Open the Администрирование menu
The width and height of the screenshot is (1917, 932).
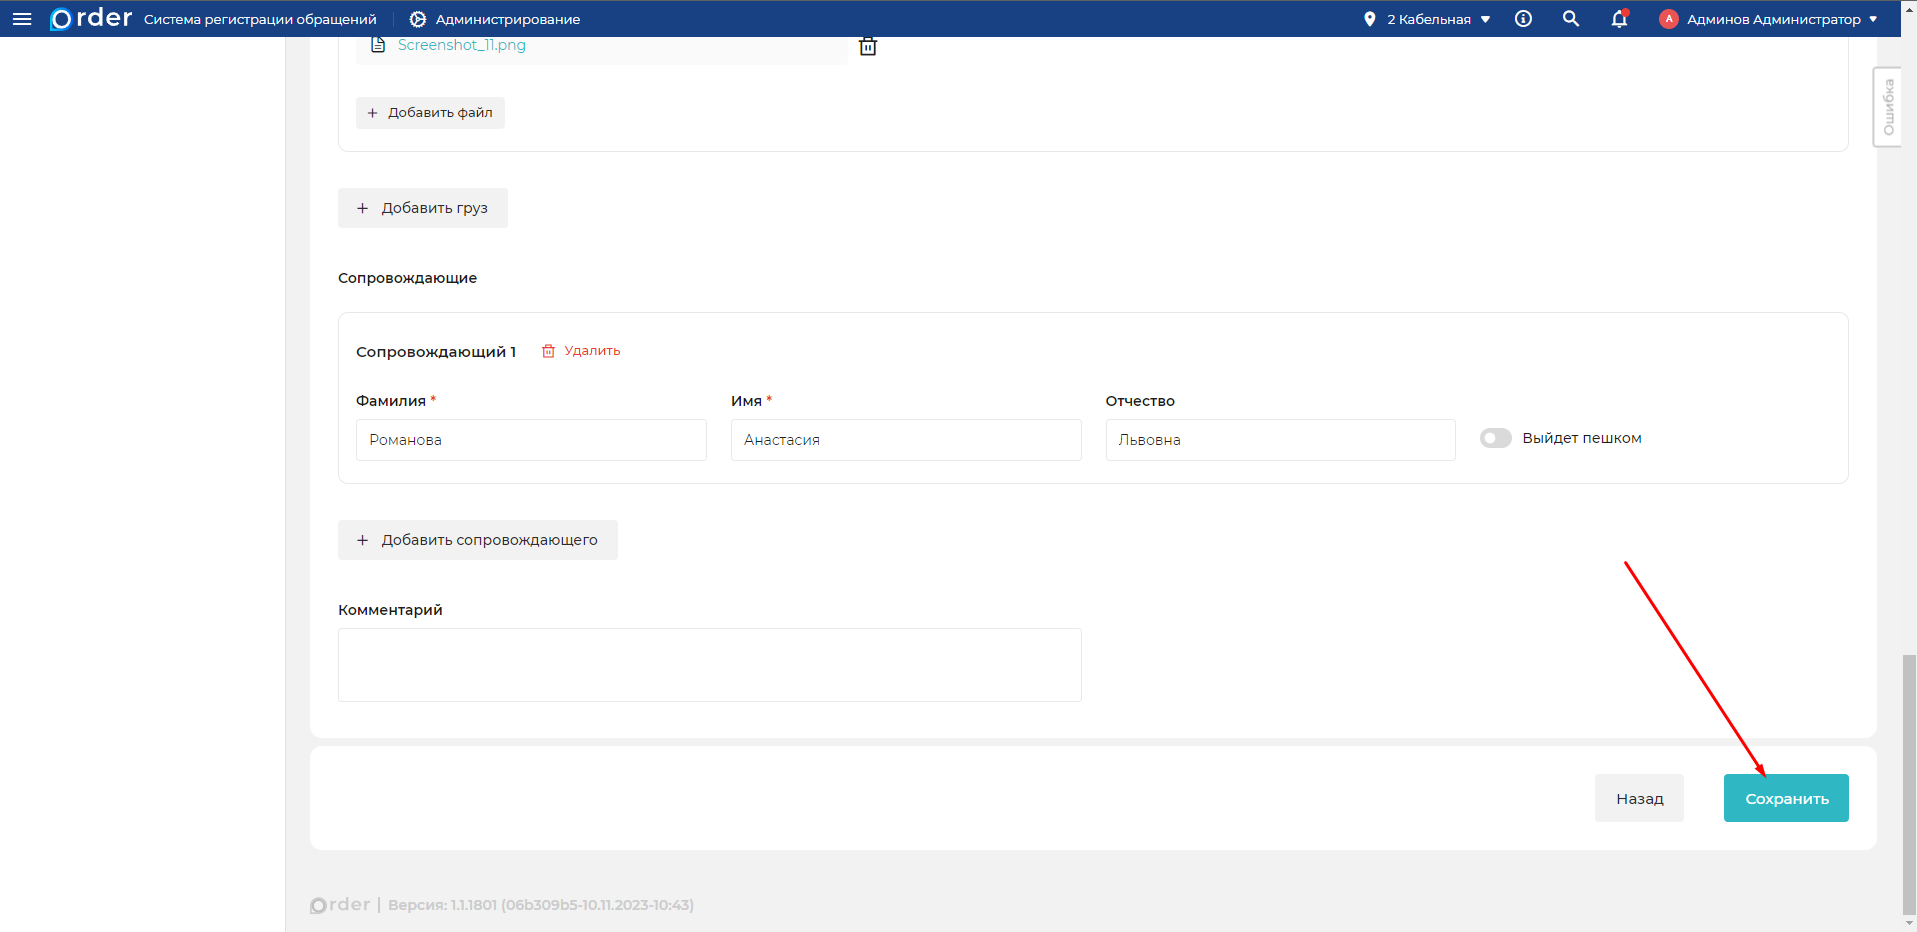click(x=495, y=19)
